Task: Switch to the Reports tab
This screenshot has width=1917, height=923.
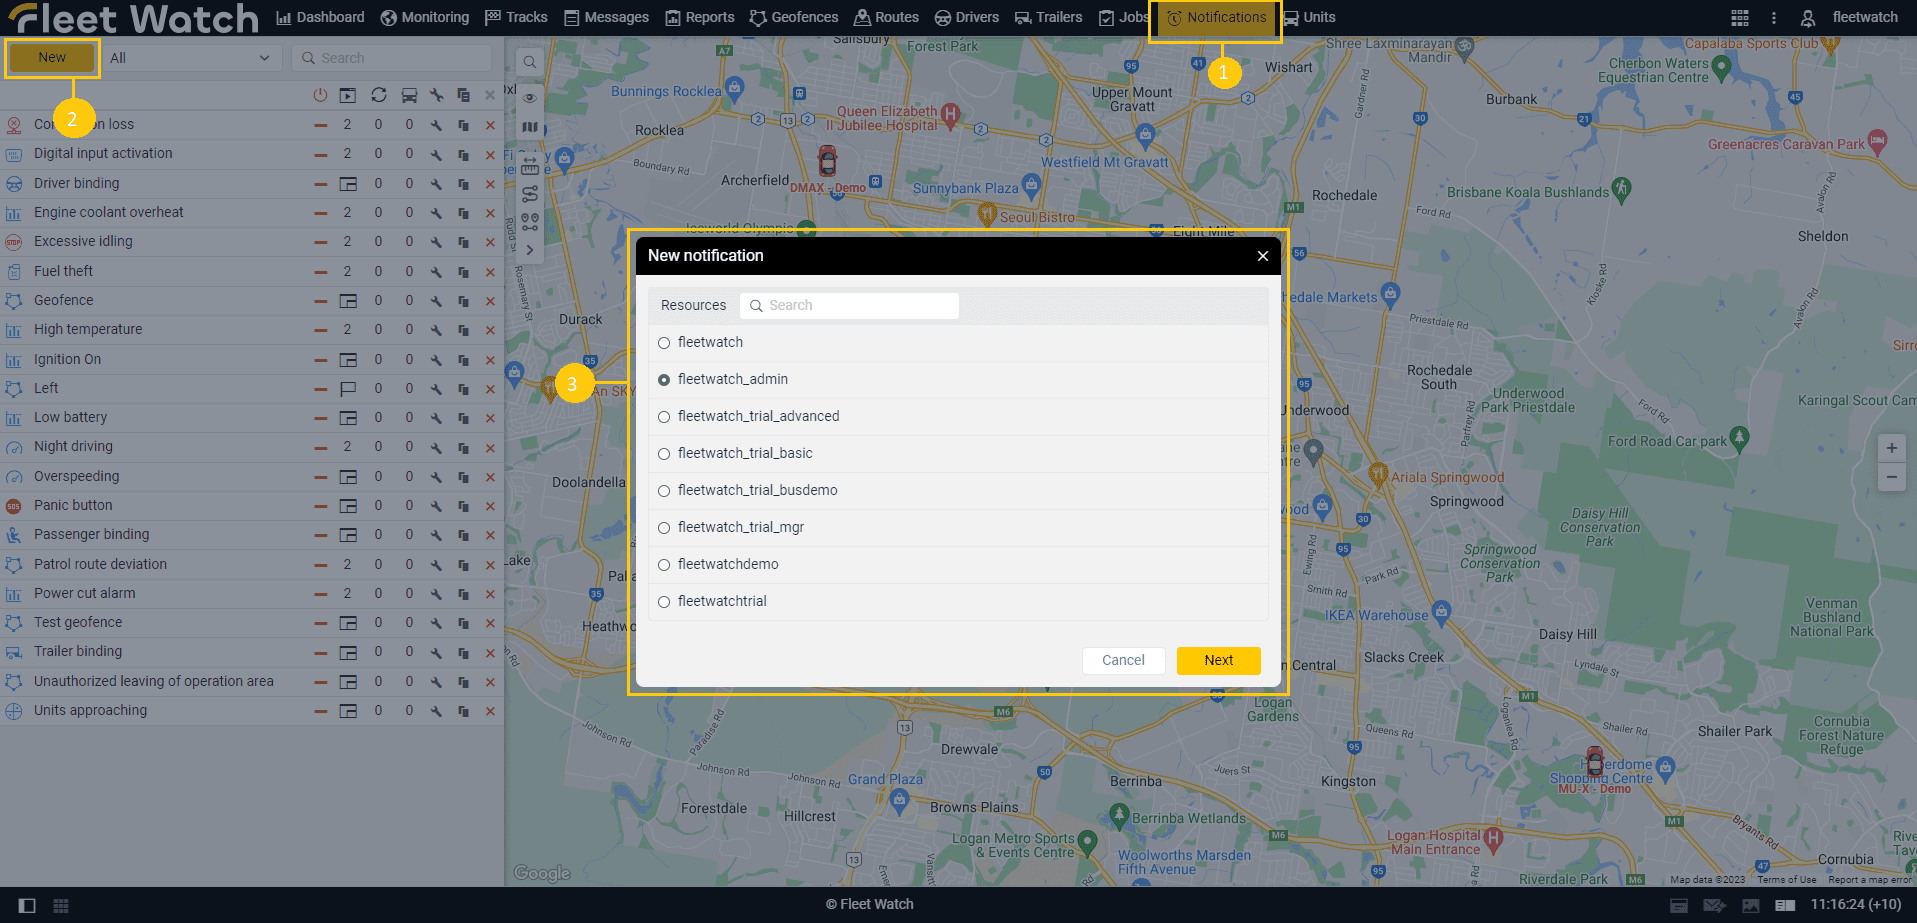Action: (700, 18)
